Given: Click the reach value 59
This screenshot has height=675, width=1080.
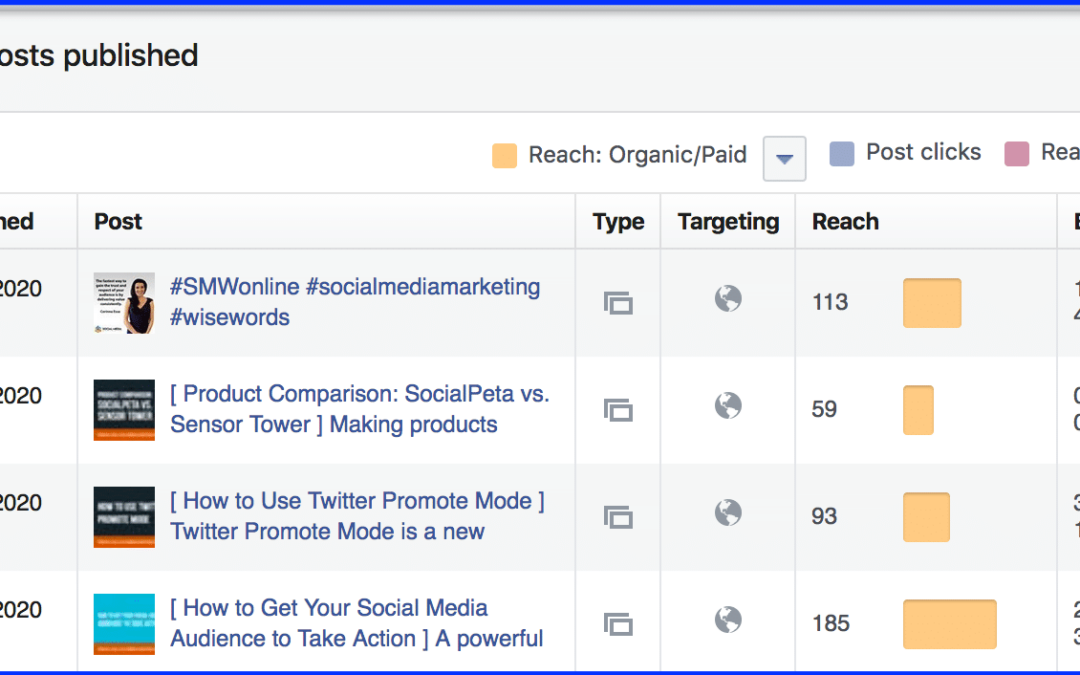Looking at the screenshot, I should pyautogui.click(x=824, y=409).
